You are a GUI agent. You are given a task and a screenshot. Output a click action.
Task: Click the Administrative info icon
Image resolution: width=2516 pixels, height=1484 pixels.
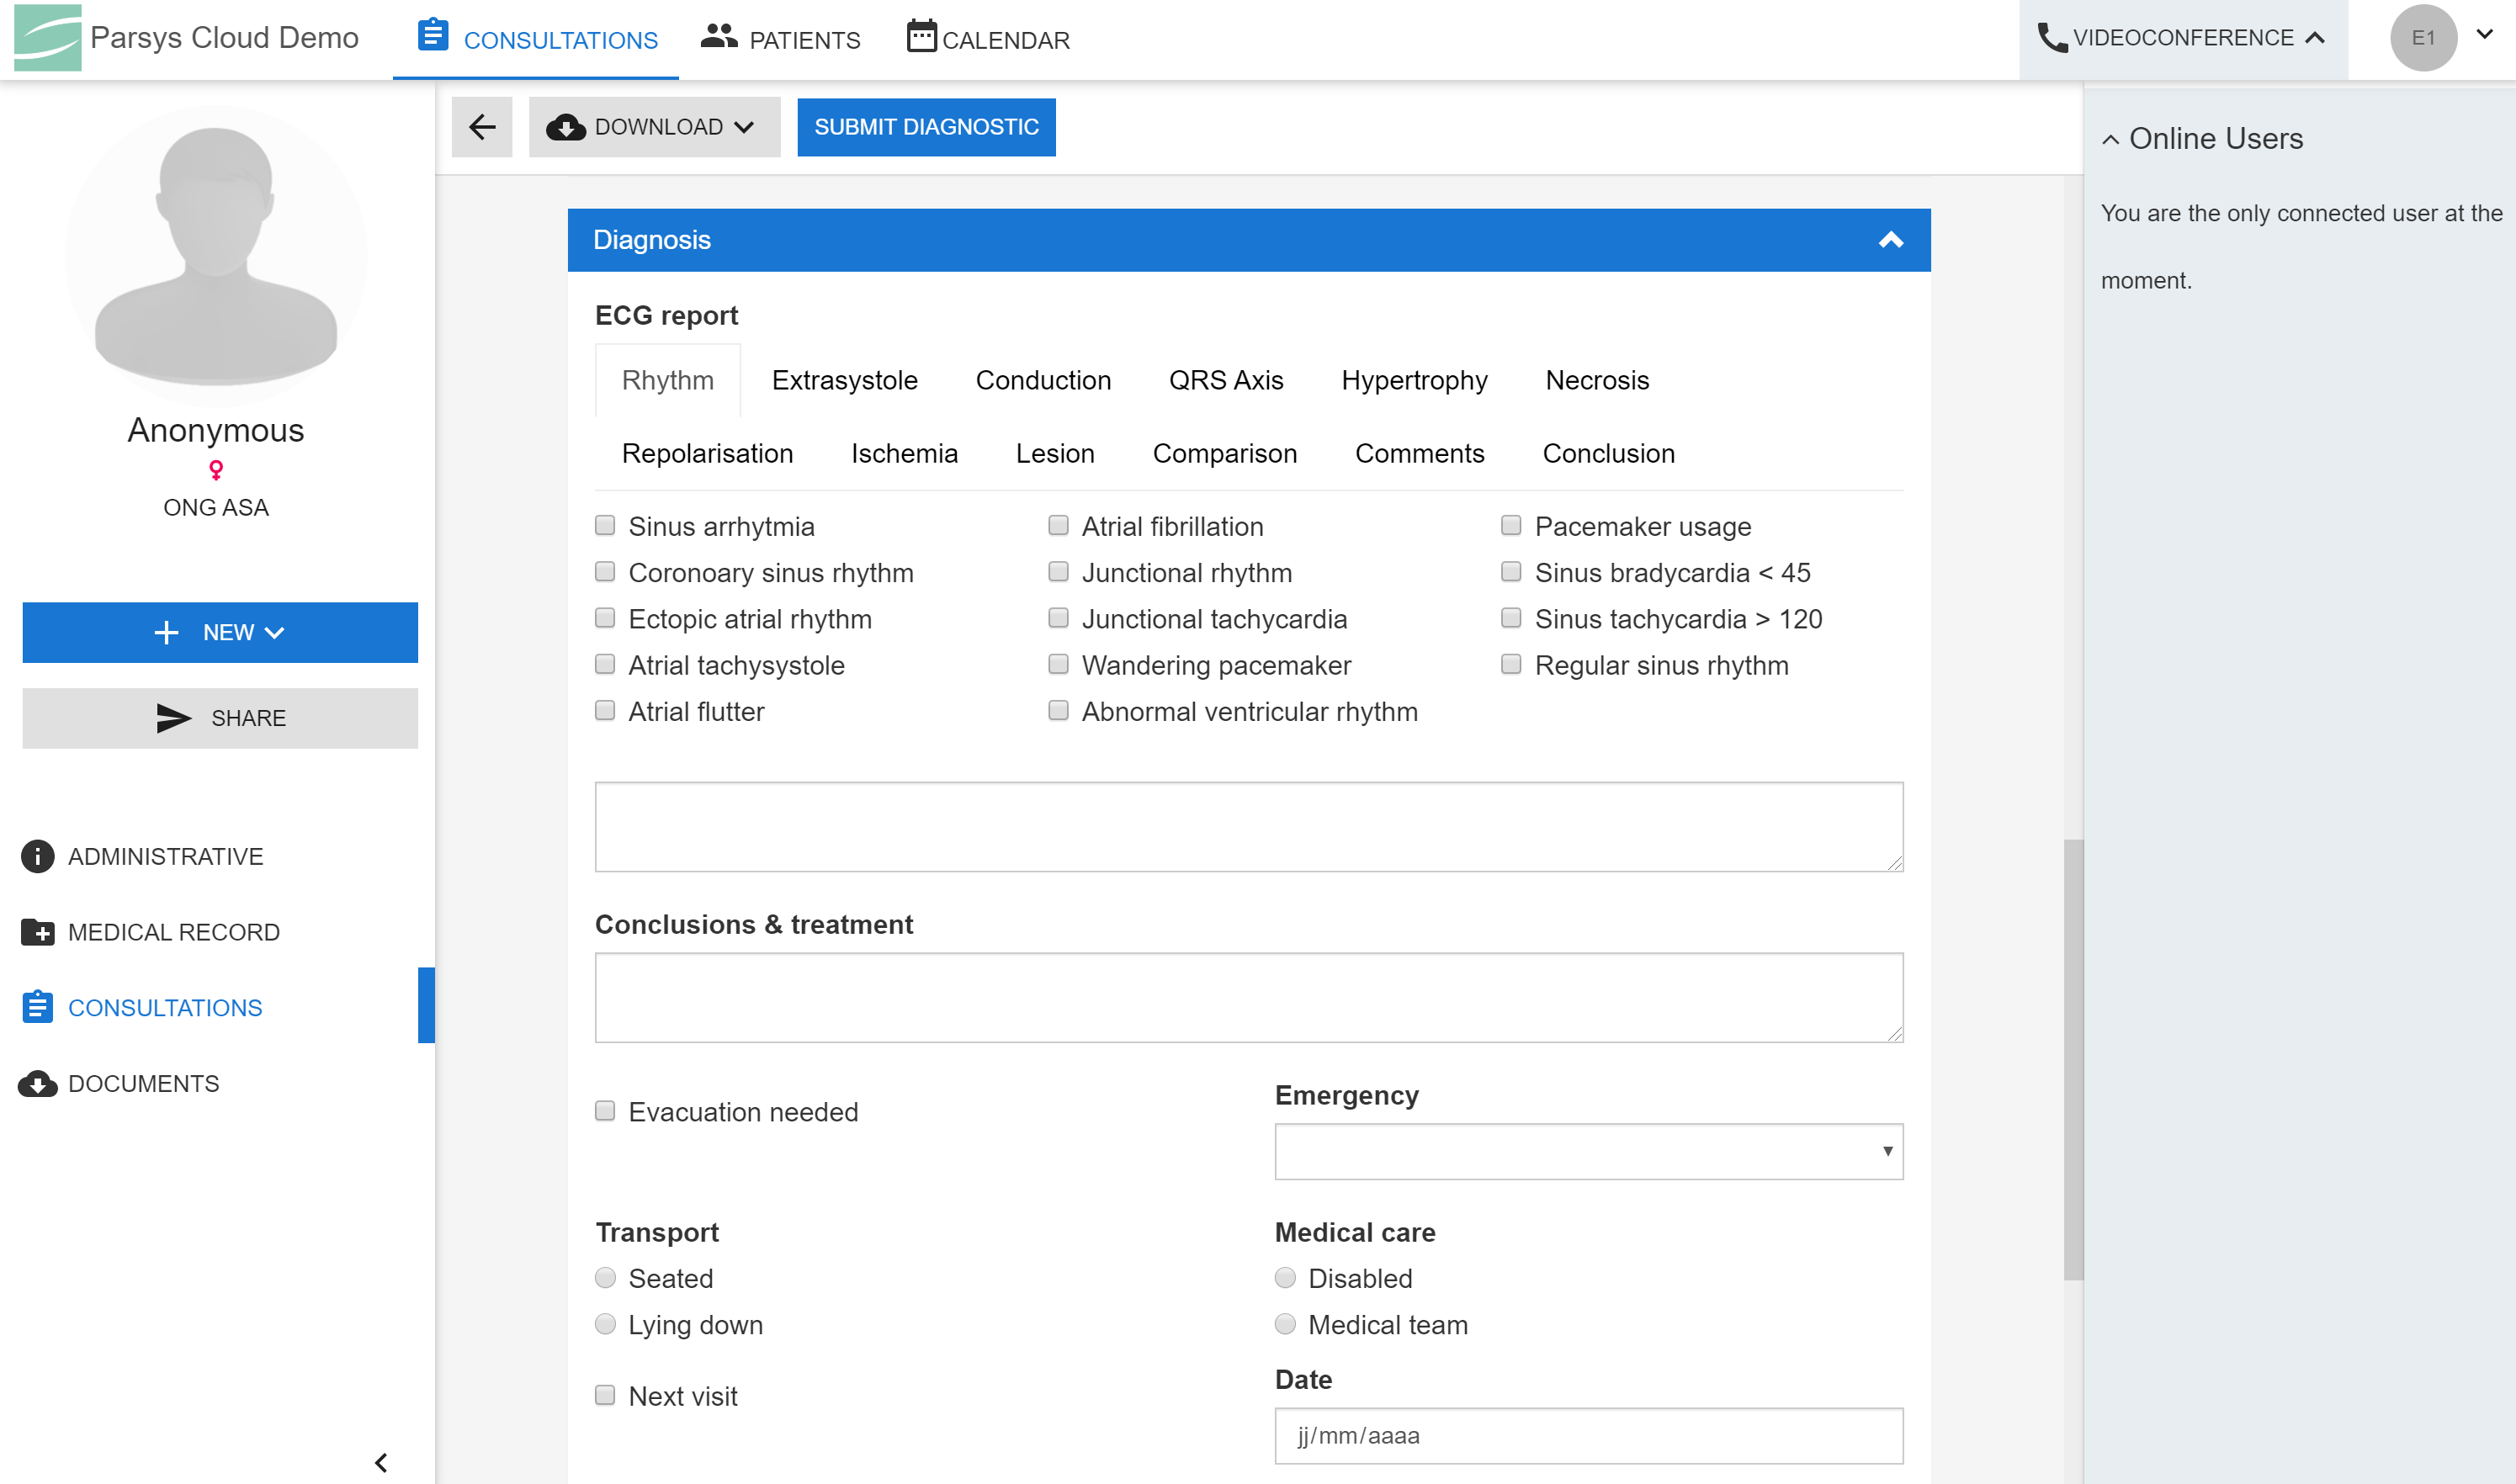pos(38,856)
